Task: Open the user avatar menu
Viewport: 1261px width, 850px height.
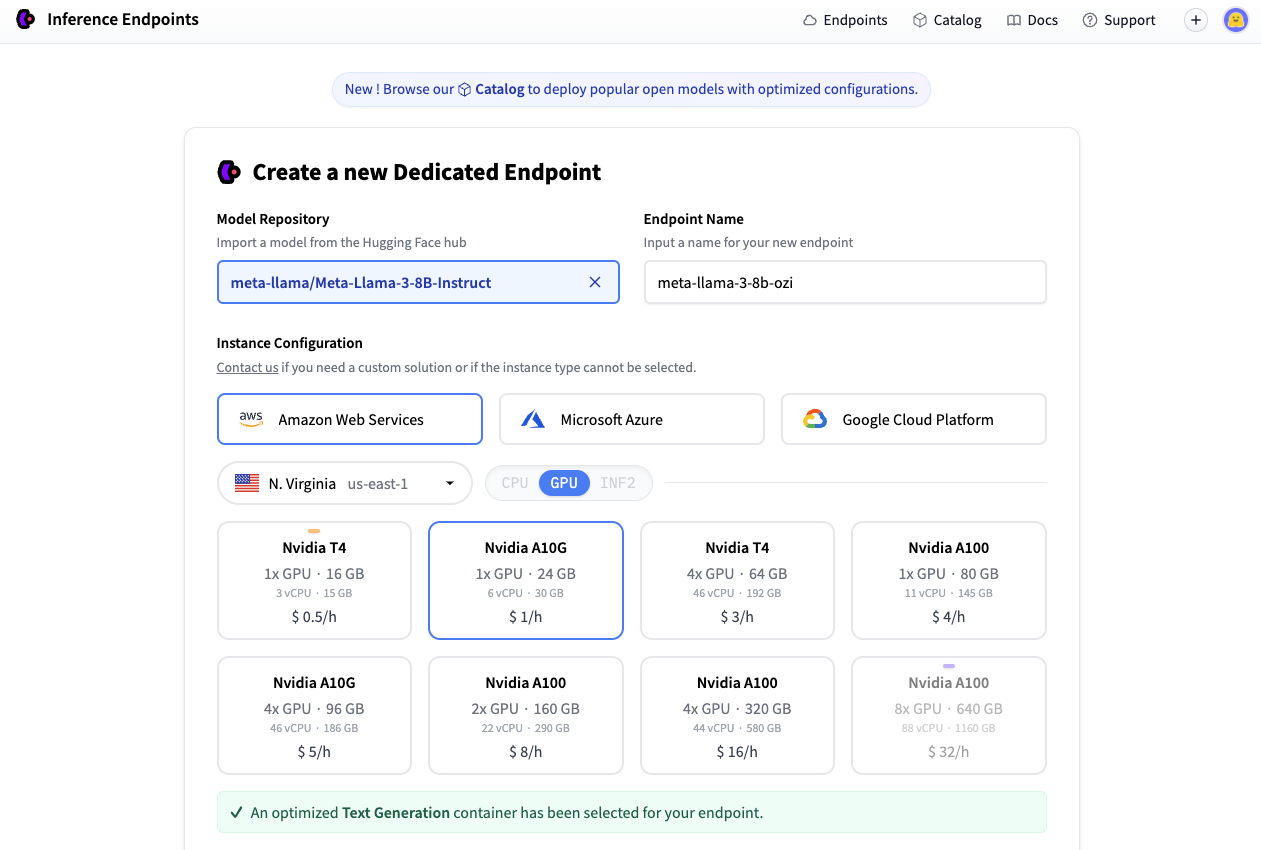Action: point(1236,20)
